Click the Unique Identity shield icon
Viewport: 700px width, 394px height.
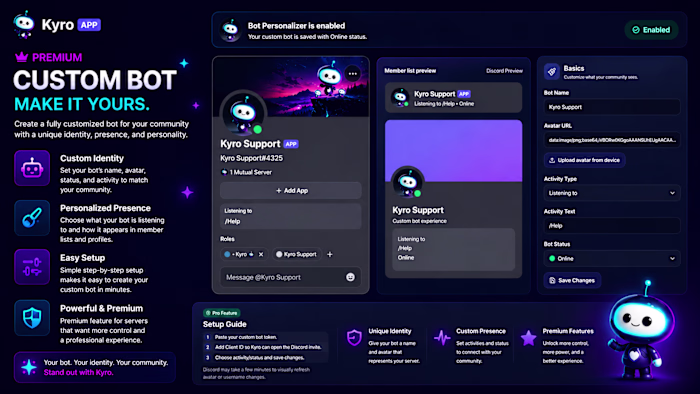354,338
